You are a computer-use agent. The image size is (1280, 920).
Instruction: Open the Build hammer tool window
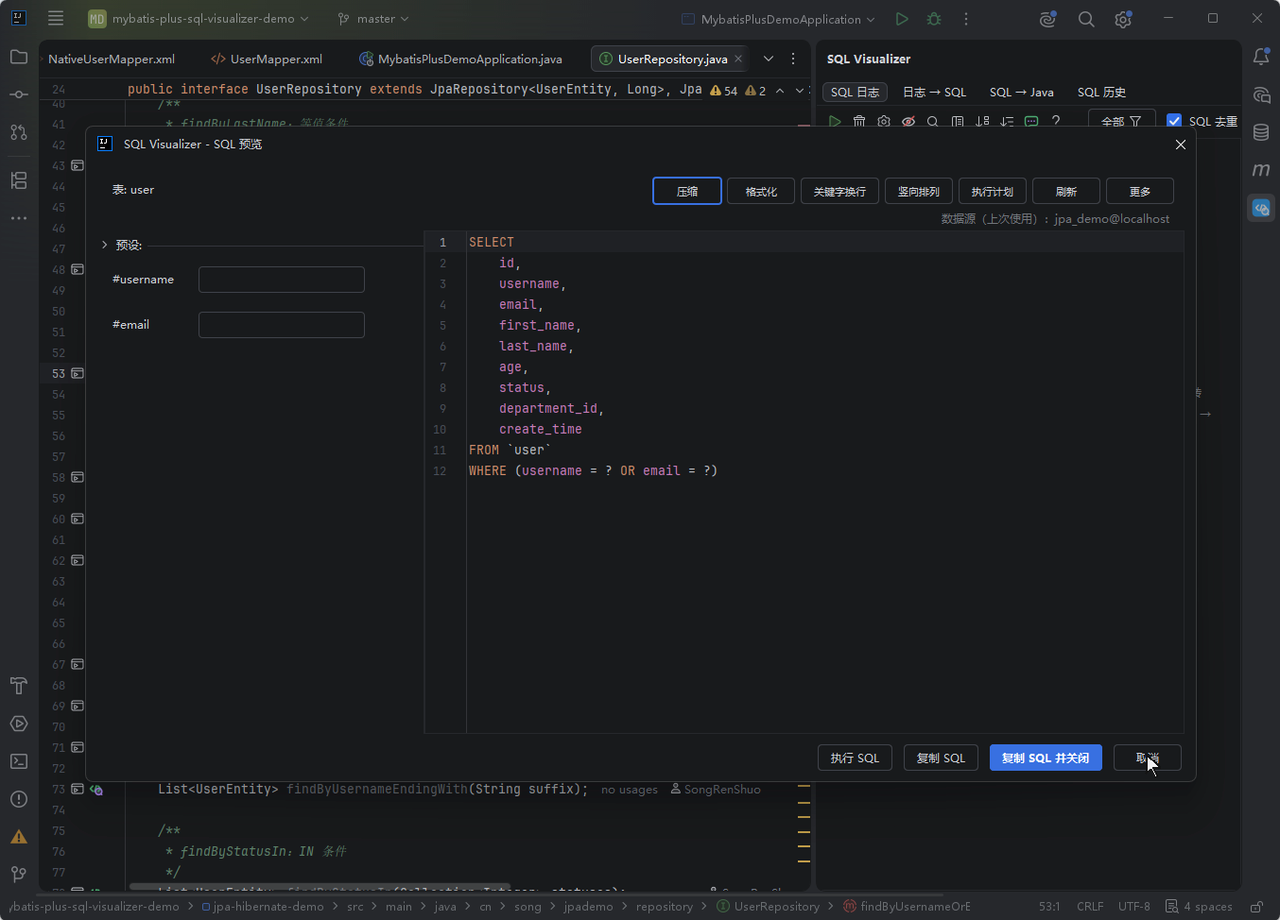click(x=19, y=686)
